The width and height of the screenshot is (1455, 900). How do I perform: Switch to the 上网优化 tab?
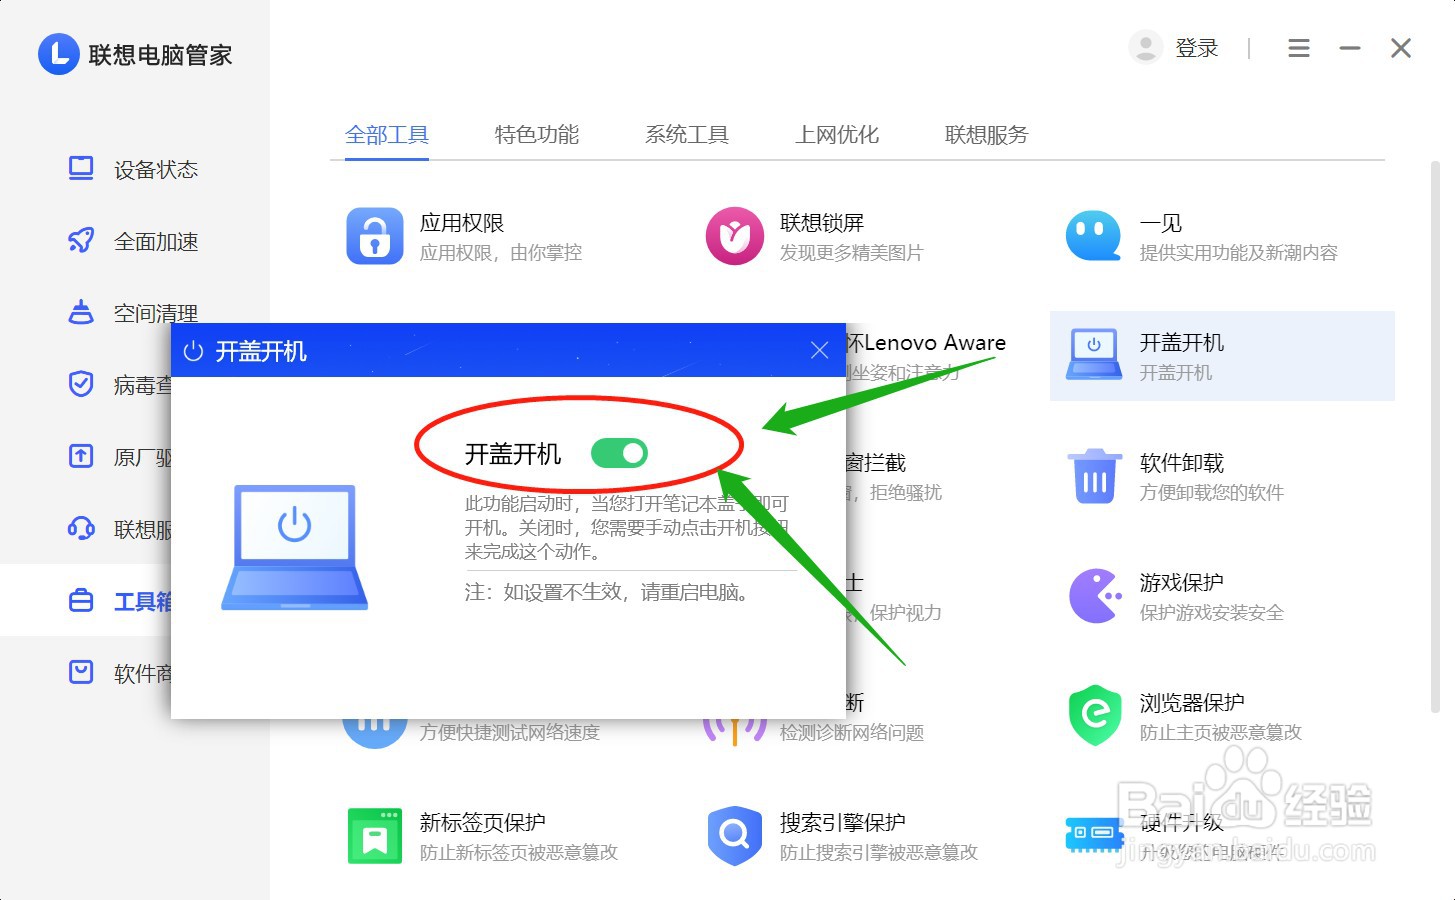coord(837,135)
